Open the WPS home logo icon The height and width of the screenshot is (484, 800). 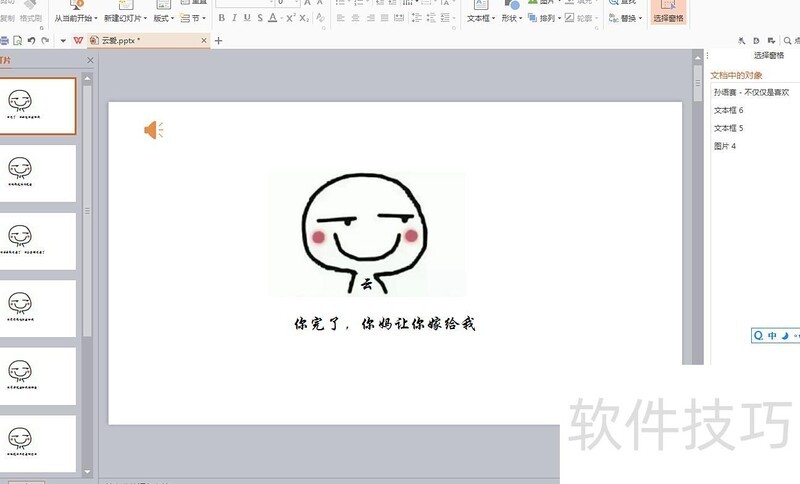(78, 41)
